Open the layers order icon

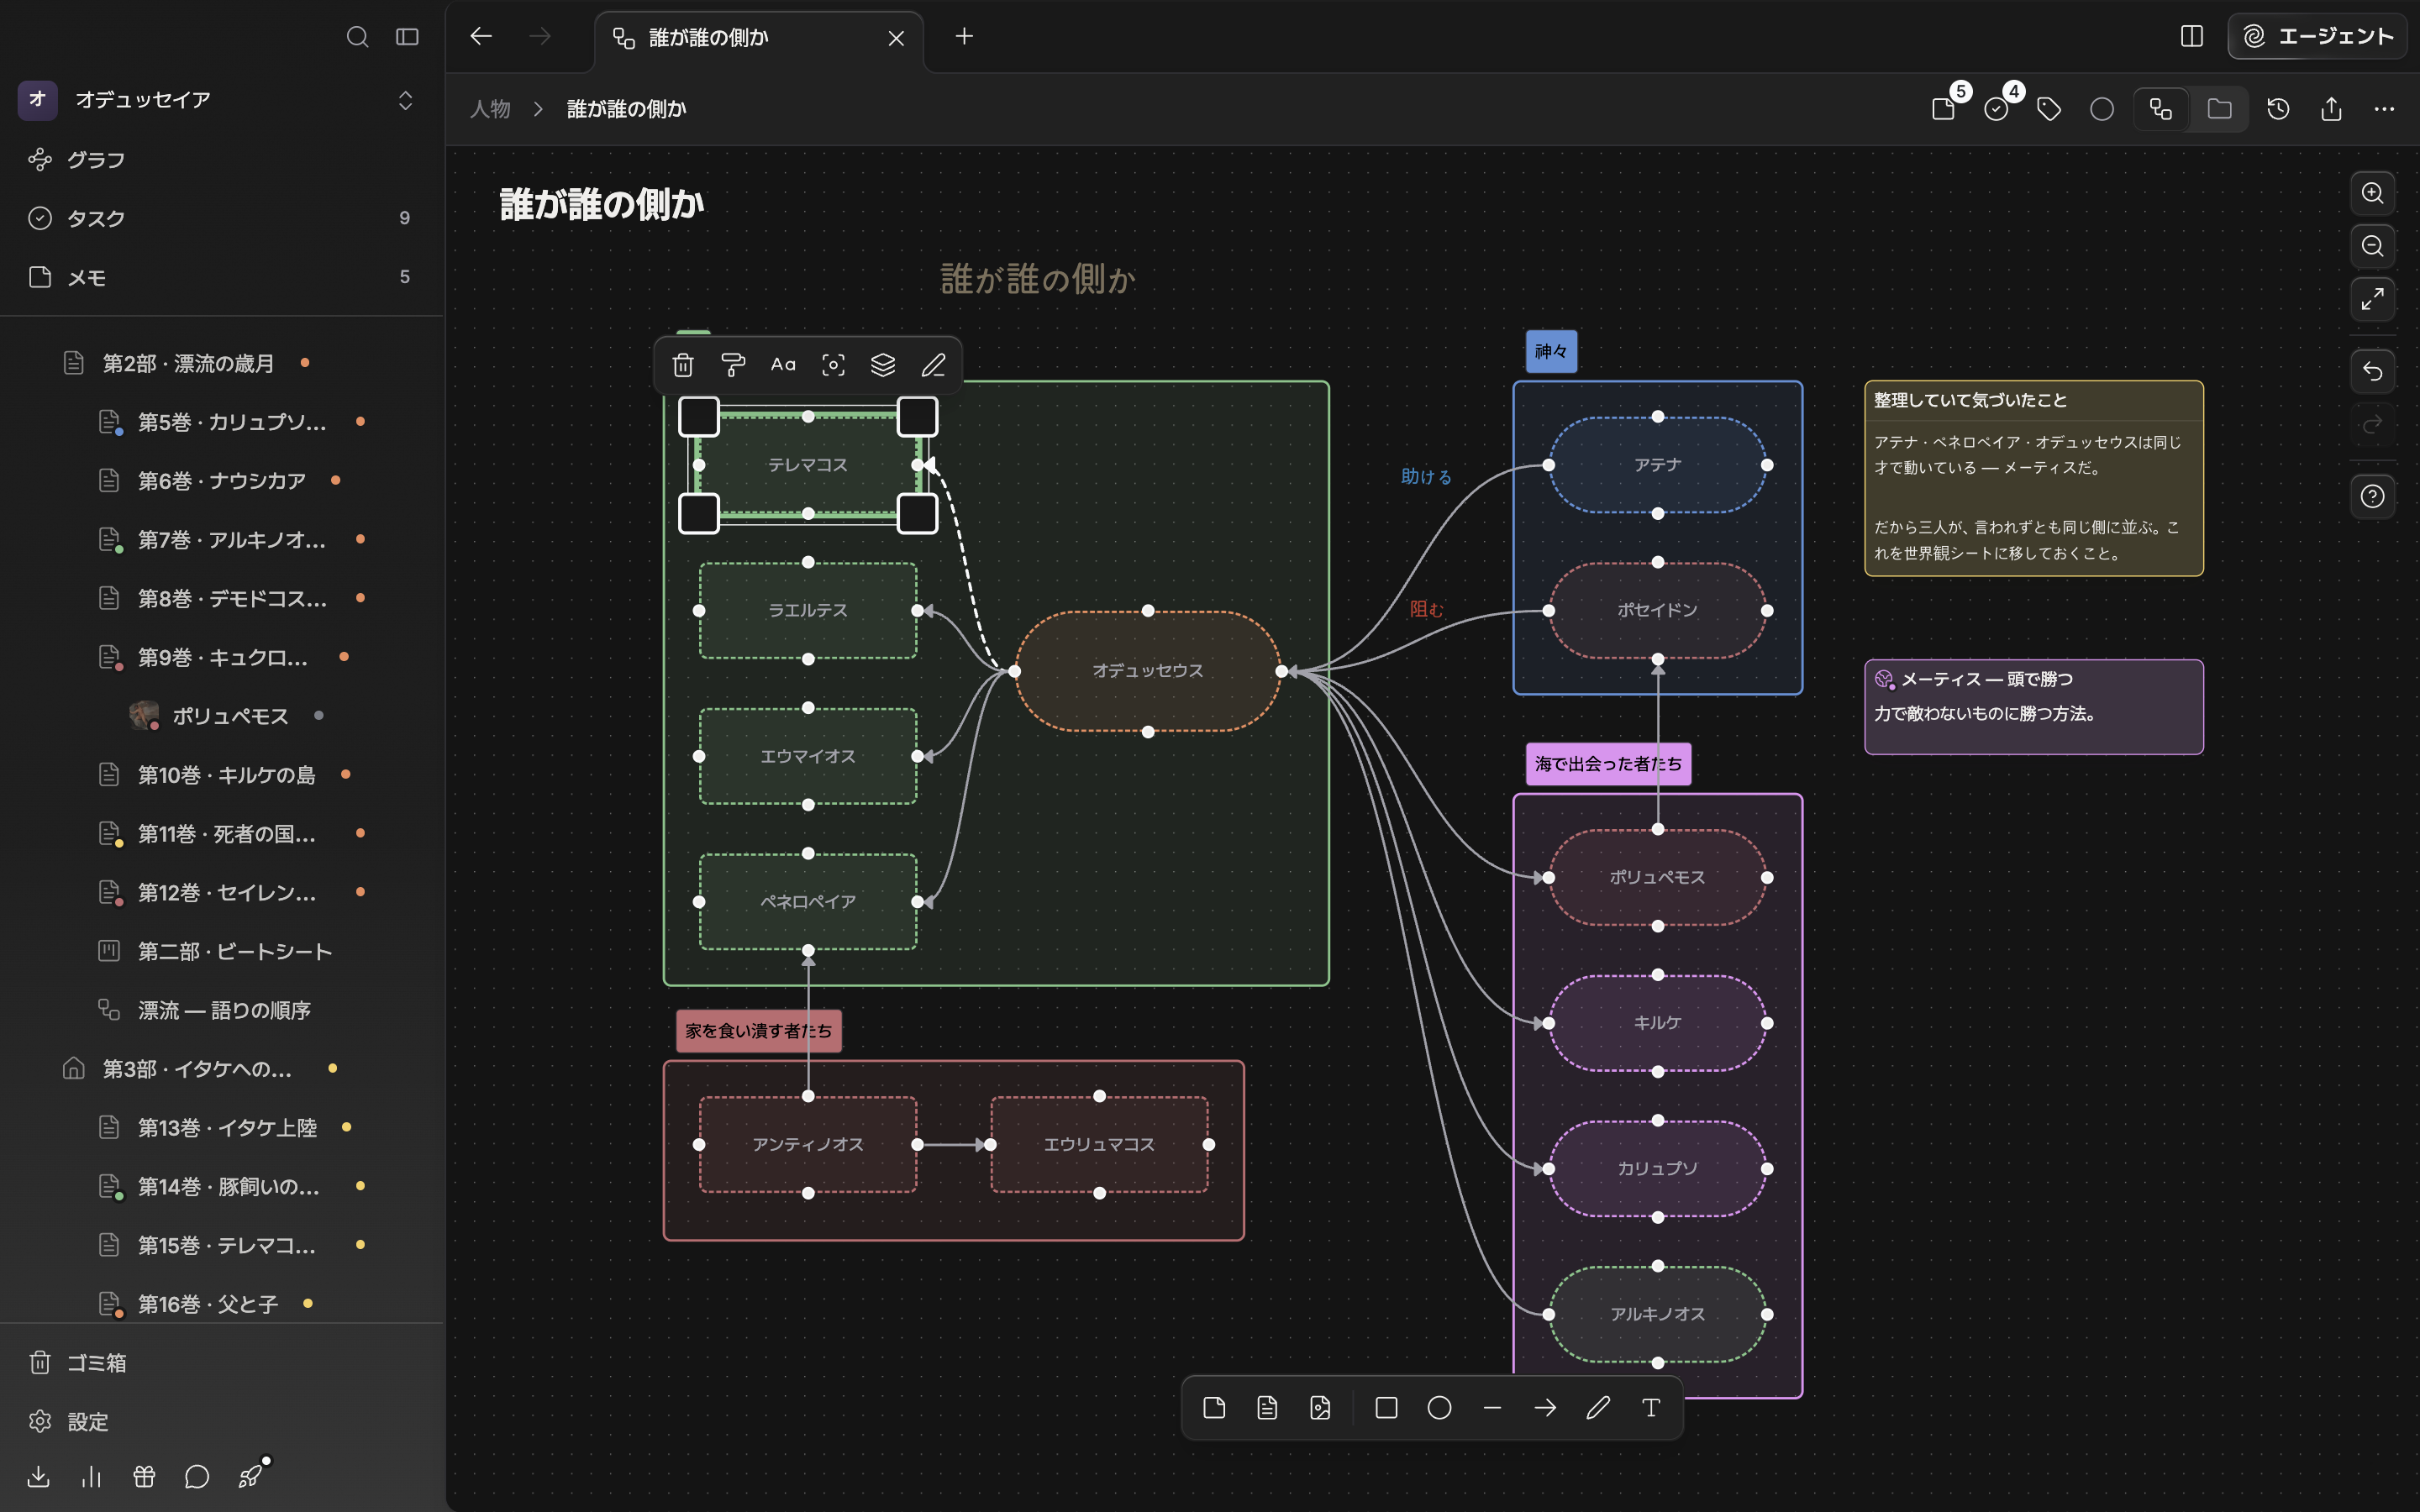point(883,365)
